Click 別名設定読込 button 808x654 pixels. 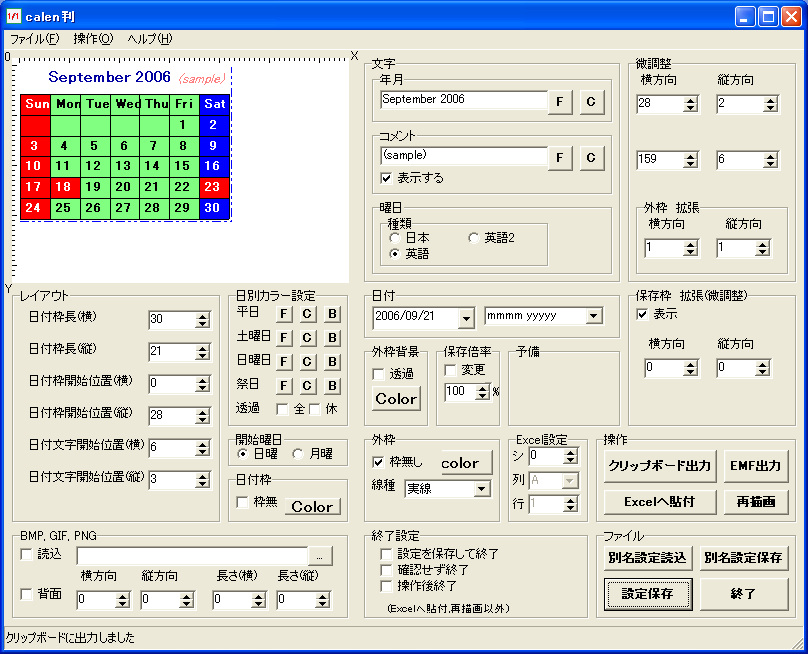[x=648, y=558]
